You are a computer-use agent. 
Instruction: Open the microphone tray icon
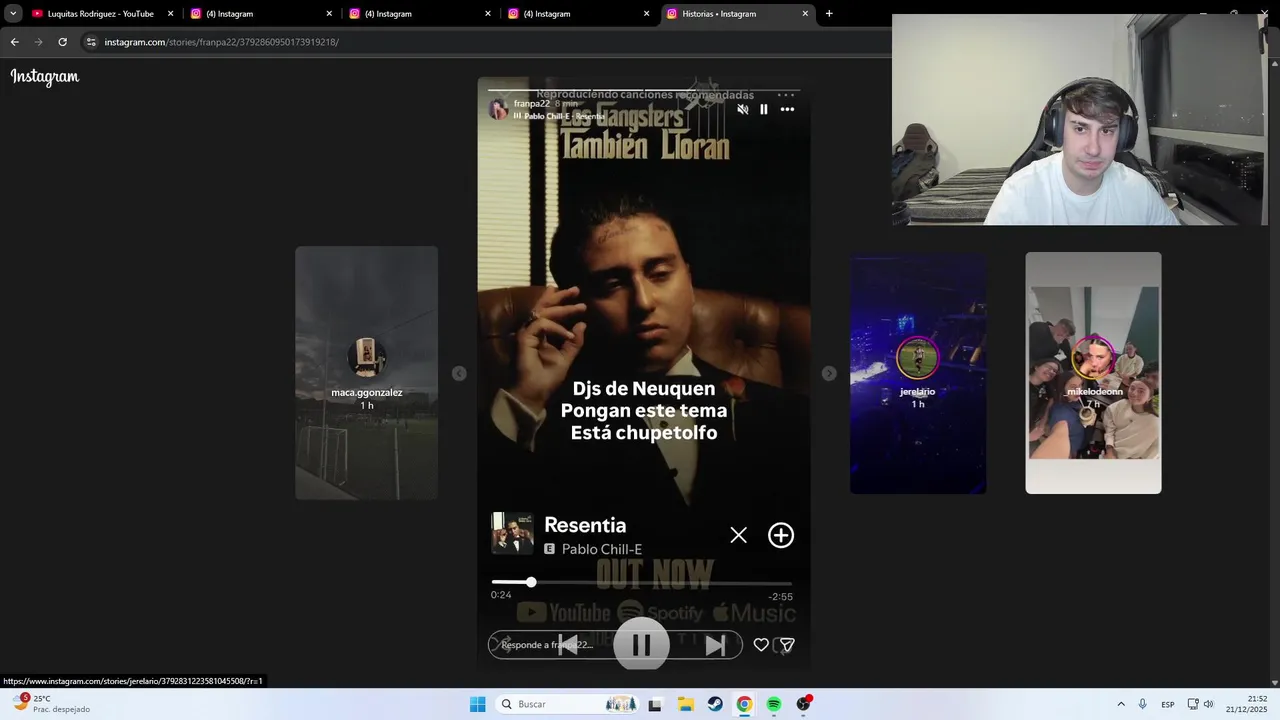(1142, 704)
